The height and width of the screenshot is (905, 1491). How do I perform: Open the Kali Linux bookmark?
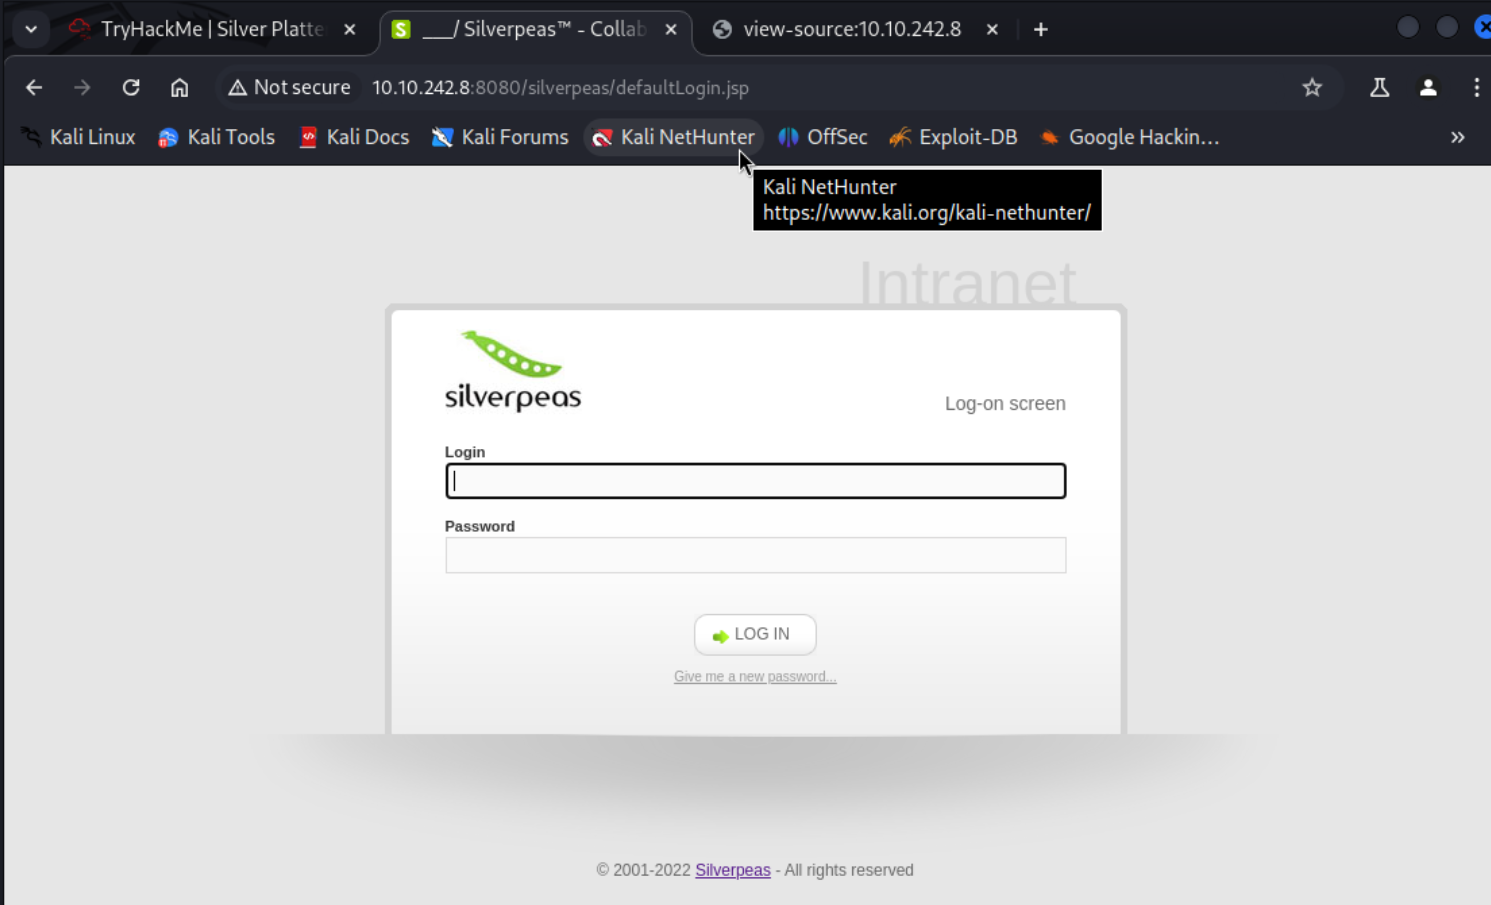[x=78, y=137]
